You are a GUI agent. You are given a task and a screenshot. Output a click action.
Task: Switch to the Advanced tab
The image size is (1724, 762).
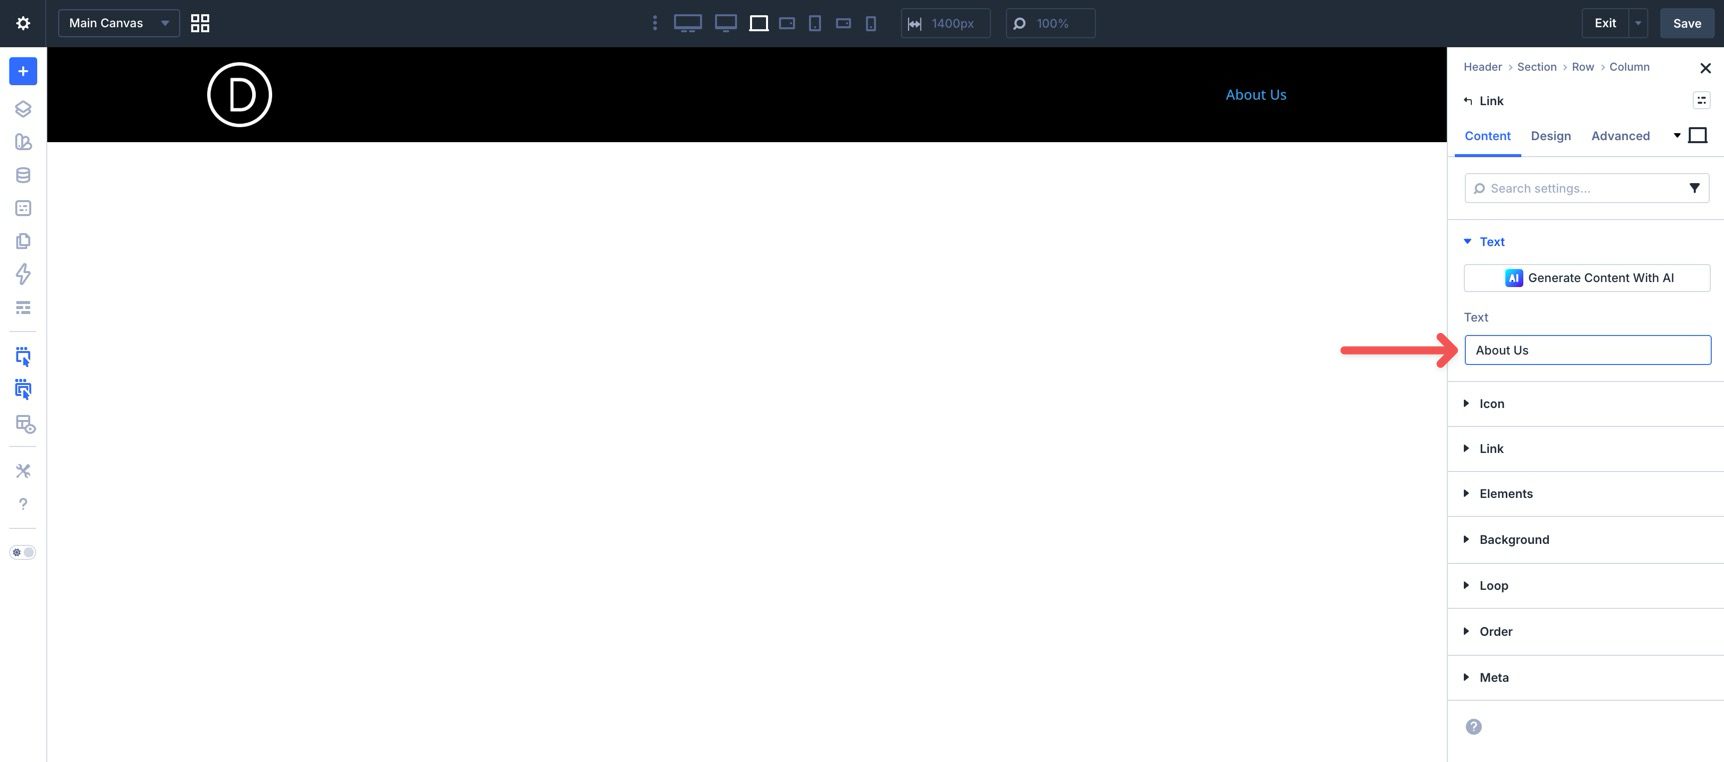pyautogui.click(x=1620, y=136)
